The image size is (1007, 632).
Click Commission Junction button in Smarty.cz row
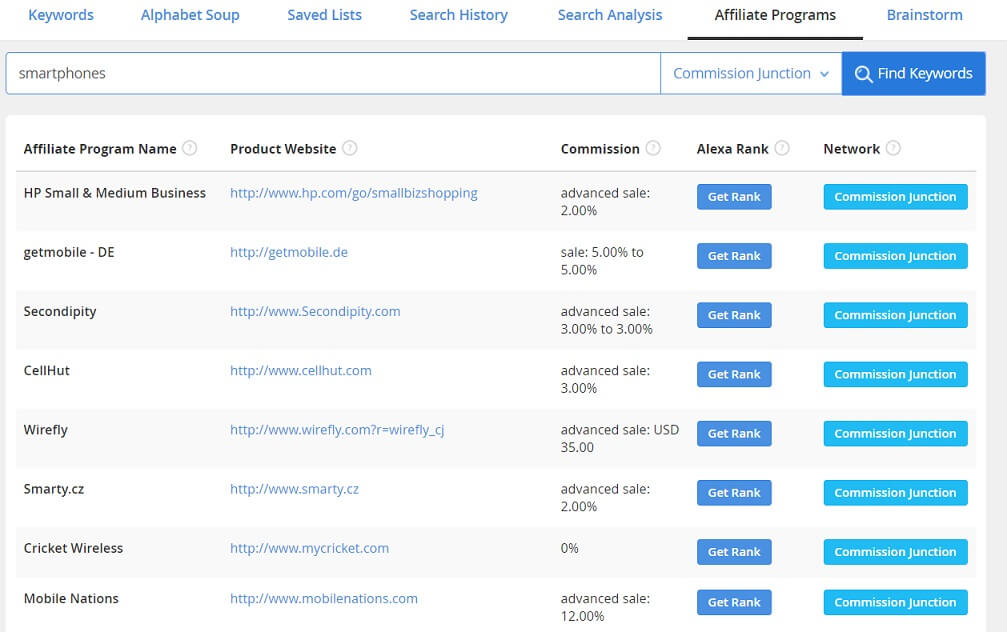tap(895, 493)
